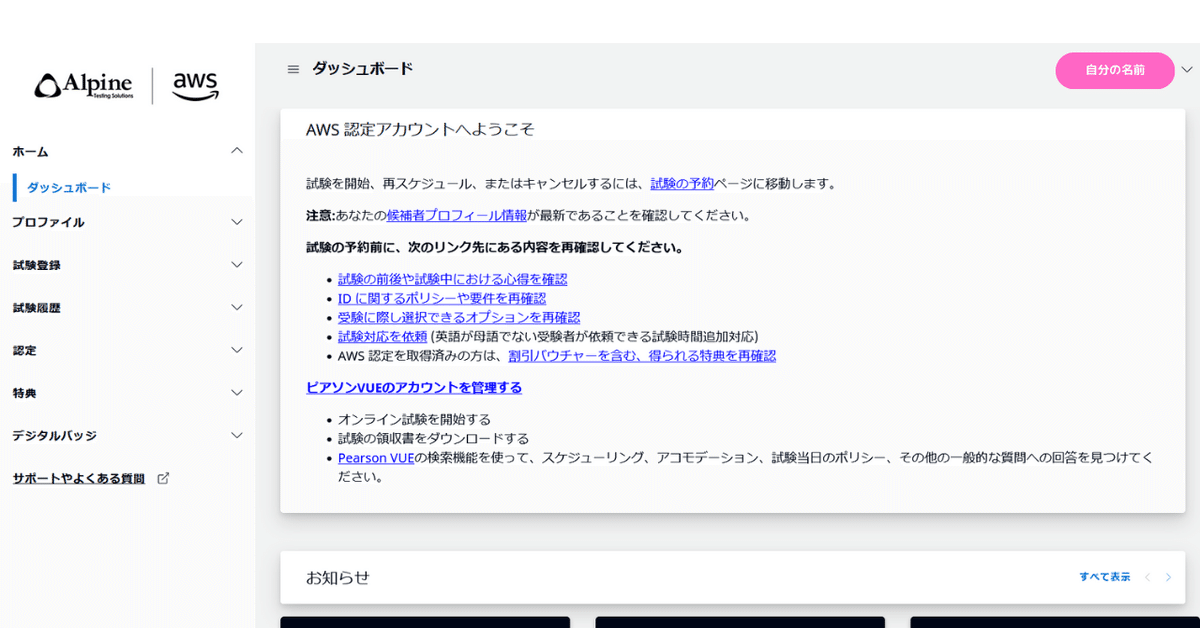Click ピアソンVUEのアカウントを管理する link
This screenshot has height=628, width=1200.
click(414, 387)
